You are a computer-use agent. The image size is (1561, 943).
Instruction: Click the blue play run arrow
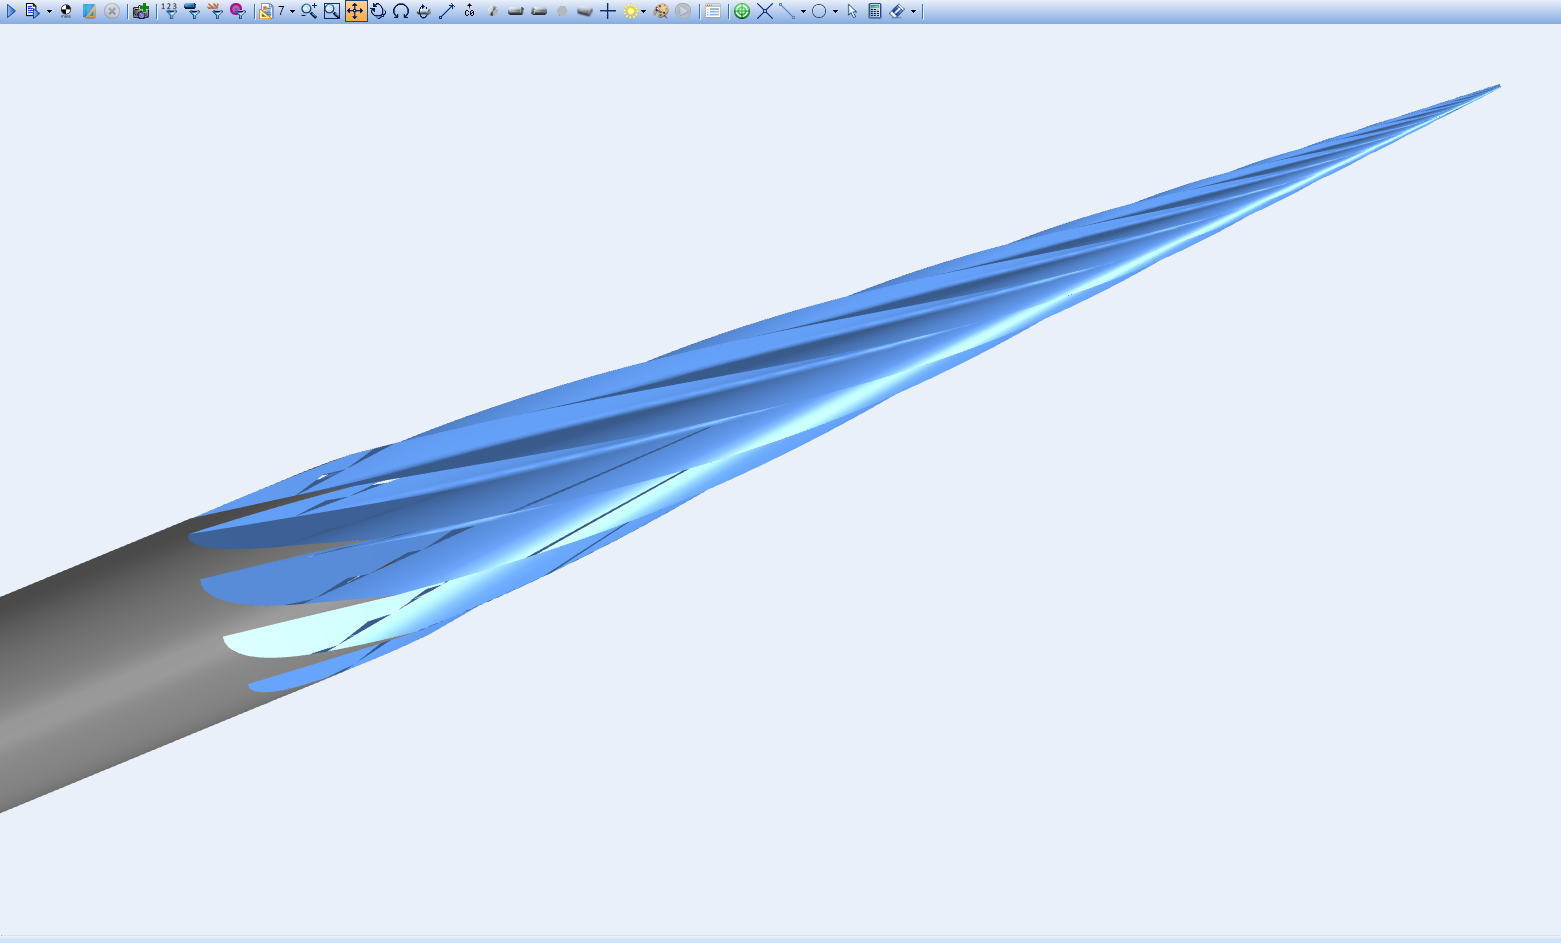(x=11, y=11)
